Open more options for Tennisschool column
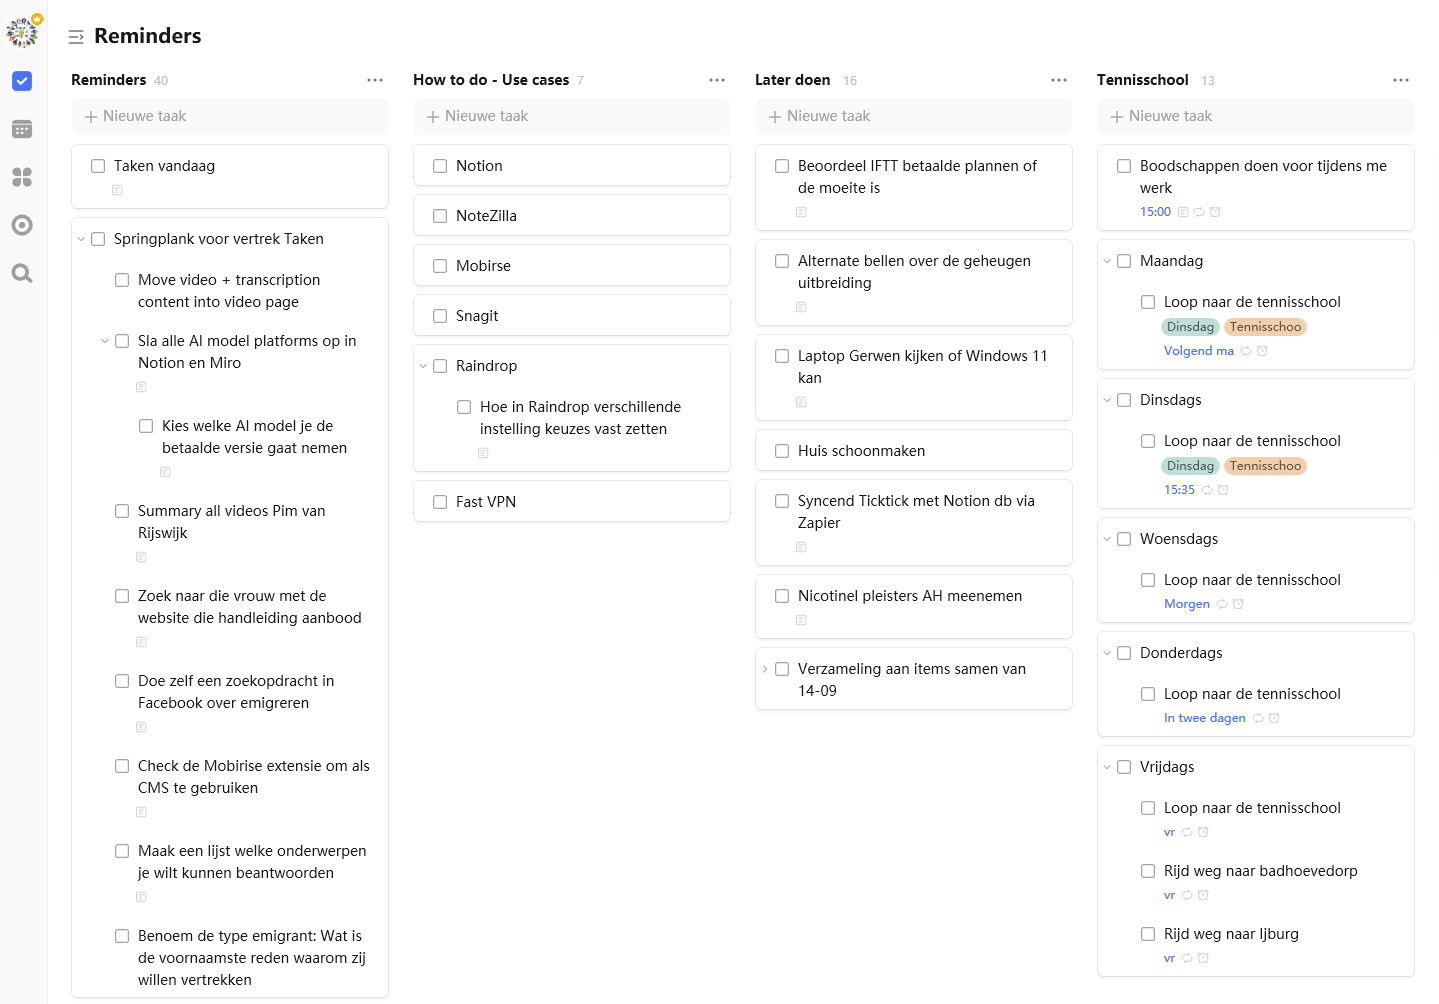The width and height of the screenshot is (1439, 1004). 1400,80
